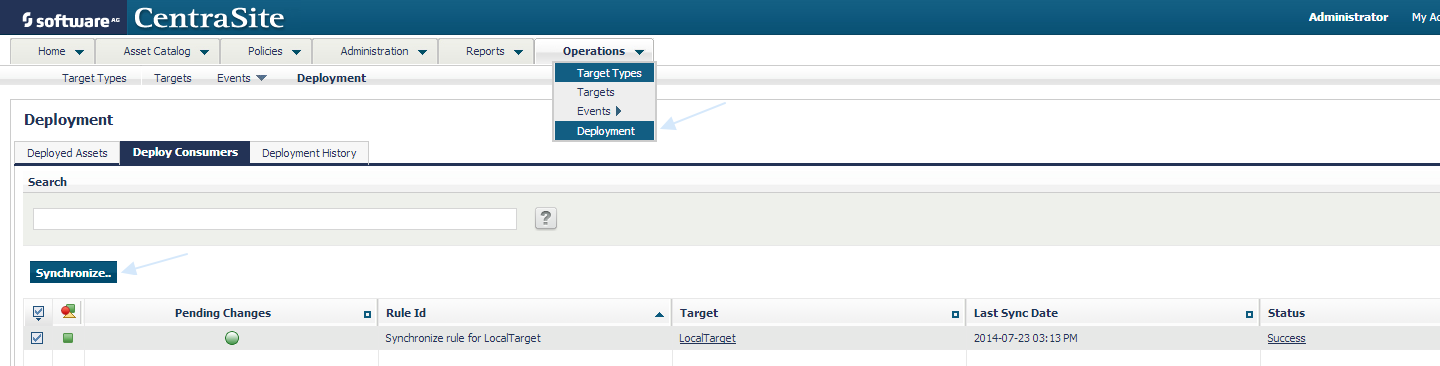1440x366 pixels.
Task: Expand Events arrow in the sub-navigation bar
Action: click(x=261, y=78)
